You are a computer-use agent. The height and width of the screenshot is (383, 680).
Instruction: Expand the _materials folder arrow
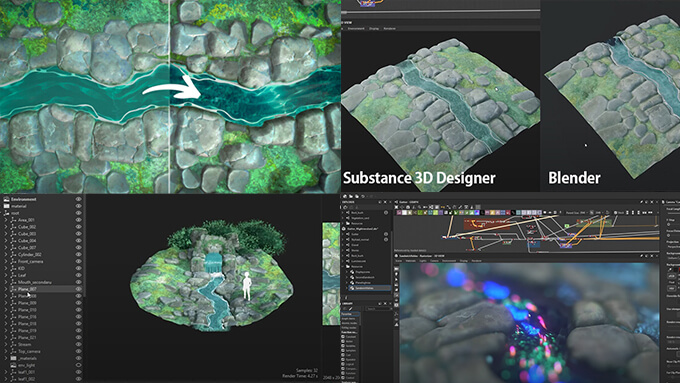point(6,358)
